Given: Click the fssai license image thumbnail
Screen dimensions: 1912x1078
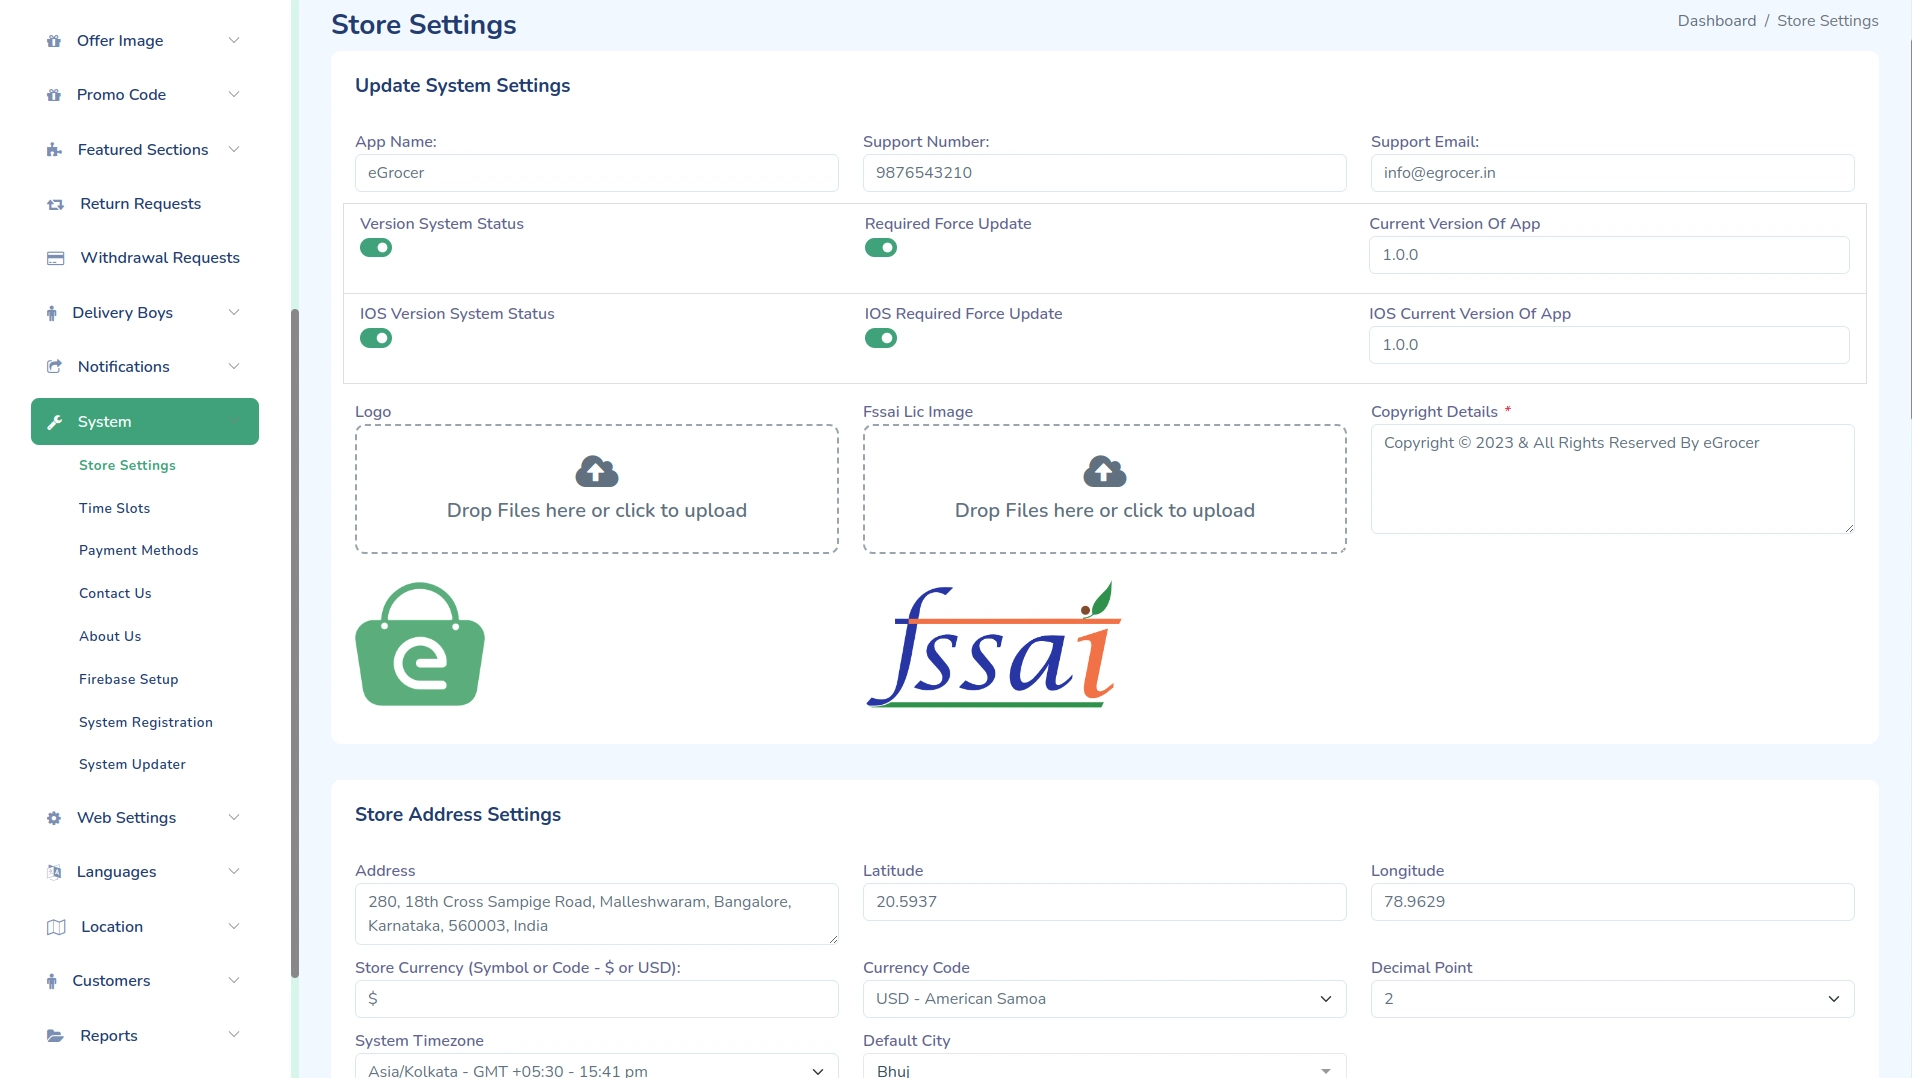Looking at the screenshot, I should 994,644.
